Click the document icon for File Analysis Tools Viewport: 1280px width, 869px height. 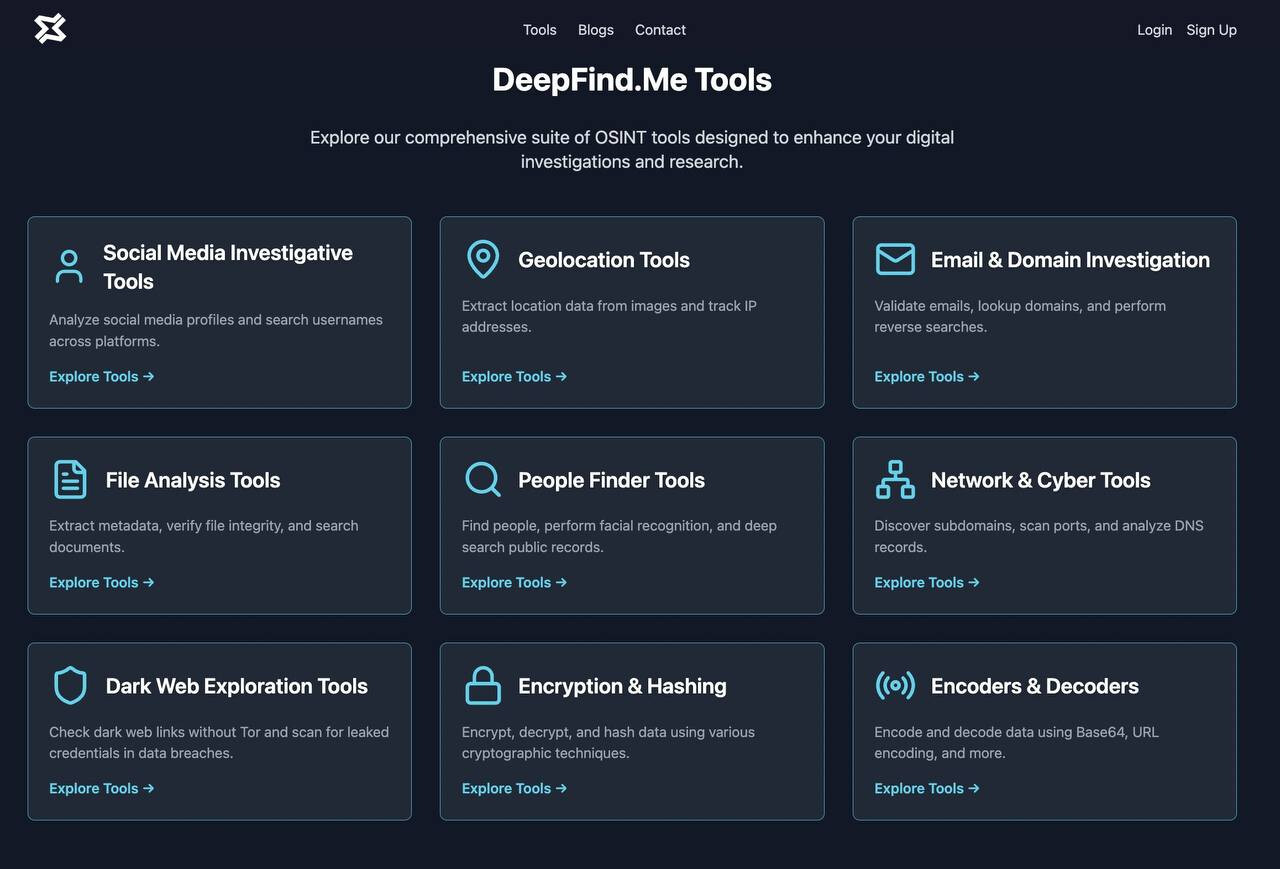tap(70, 479)
